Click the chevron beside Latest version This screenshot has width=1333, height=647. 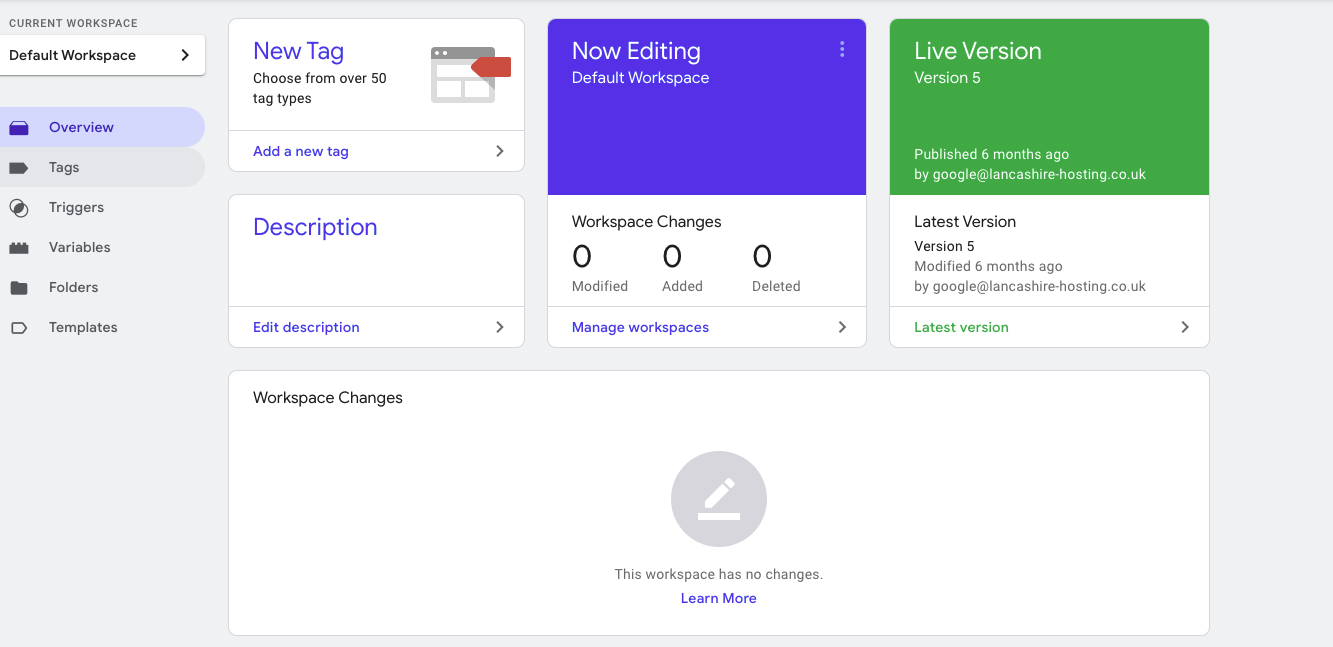(1184, 326)
